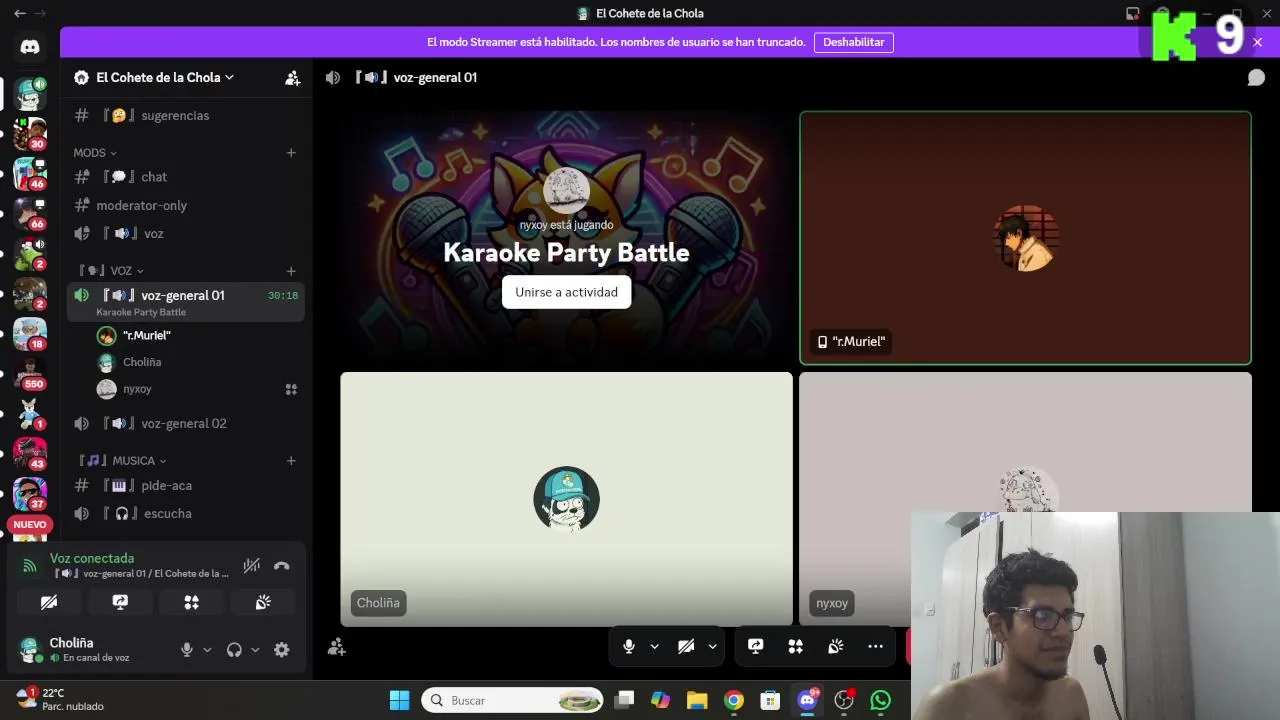The width and height of the screenshot is (1280, 720).
Task: Share screen from the Voz conectada panel
Action: [120, 602]
